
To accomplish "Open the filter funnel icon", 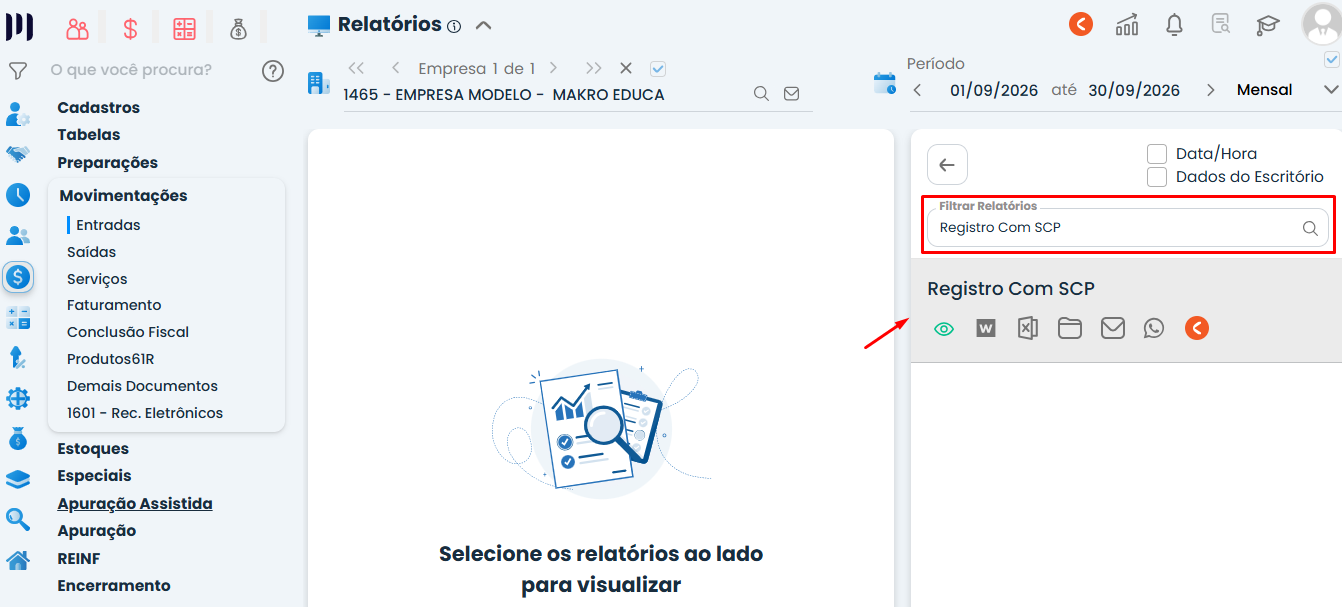I will click(17, 71).
